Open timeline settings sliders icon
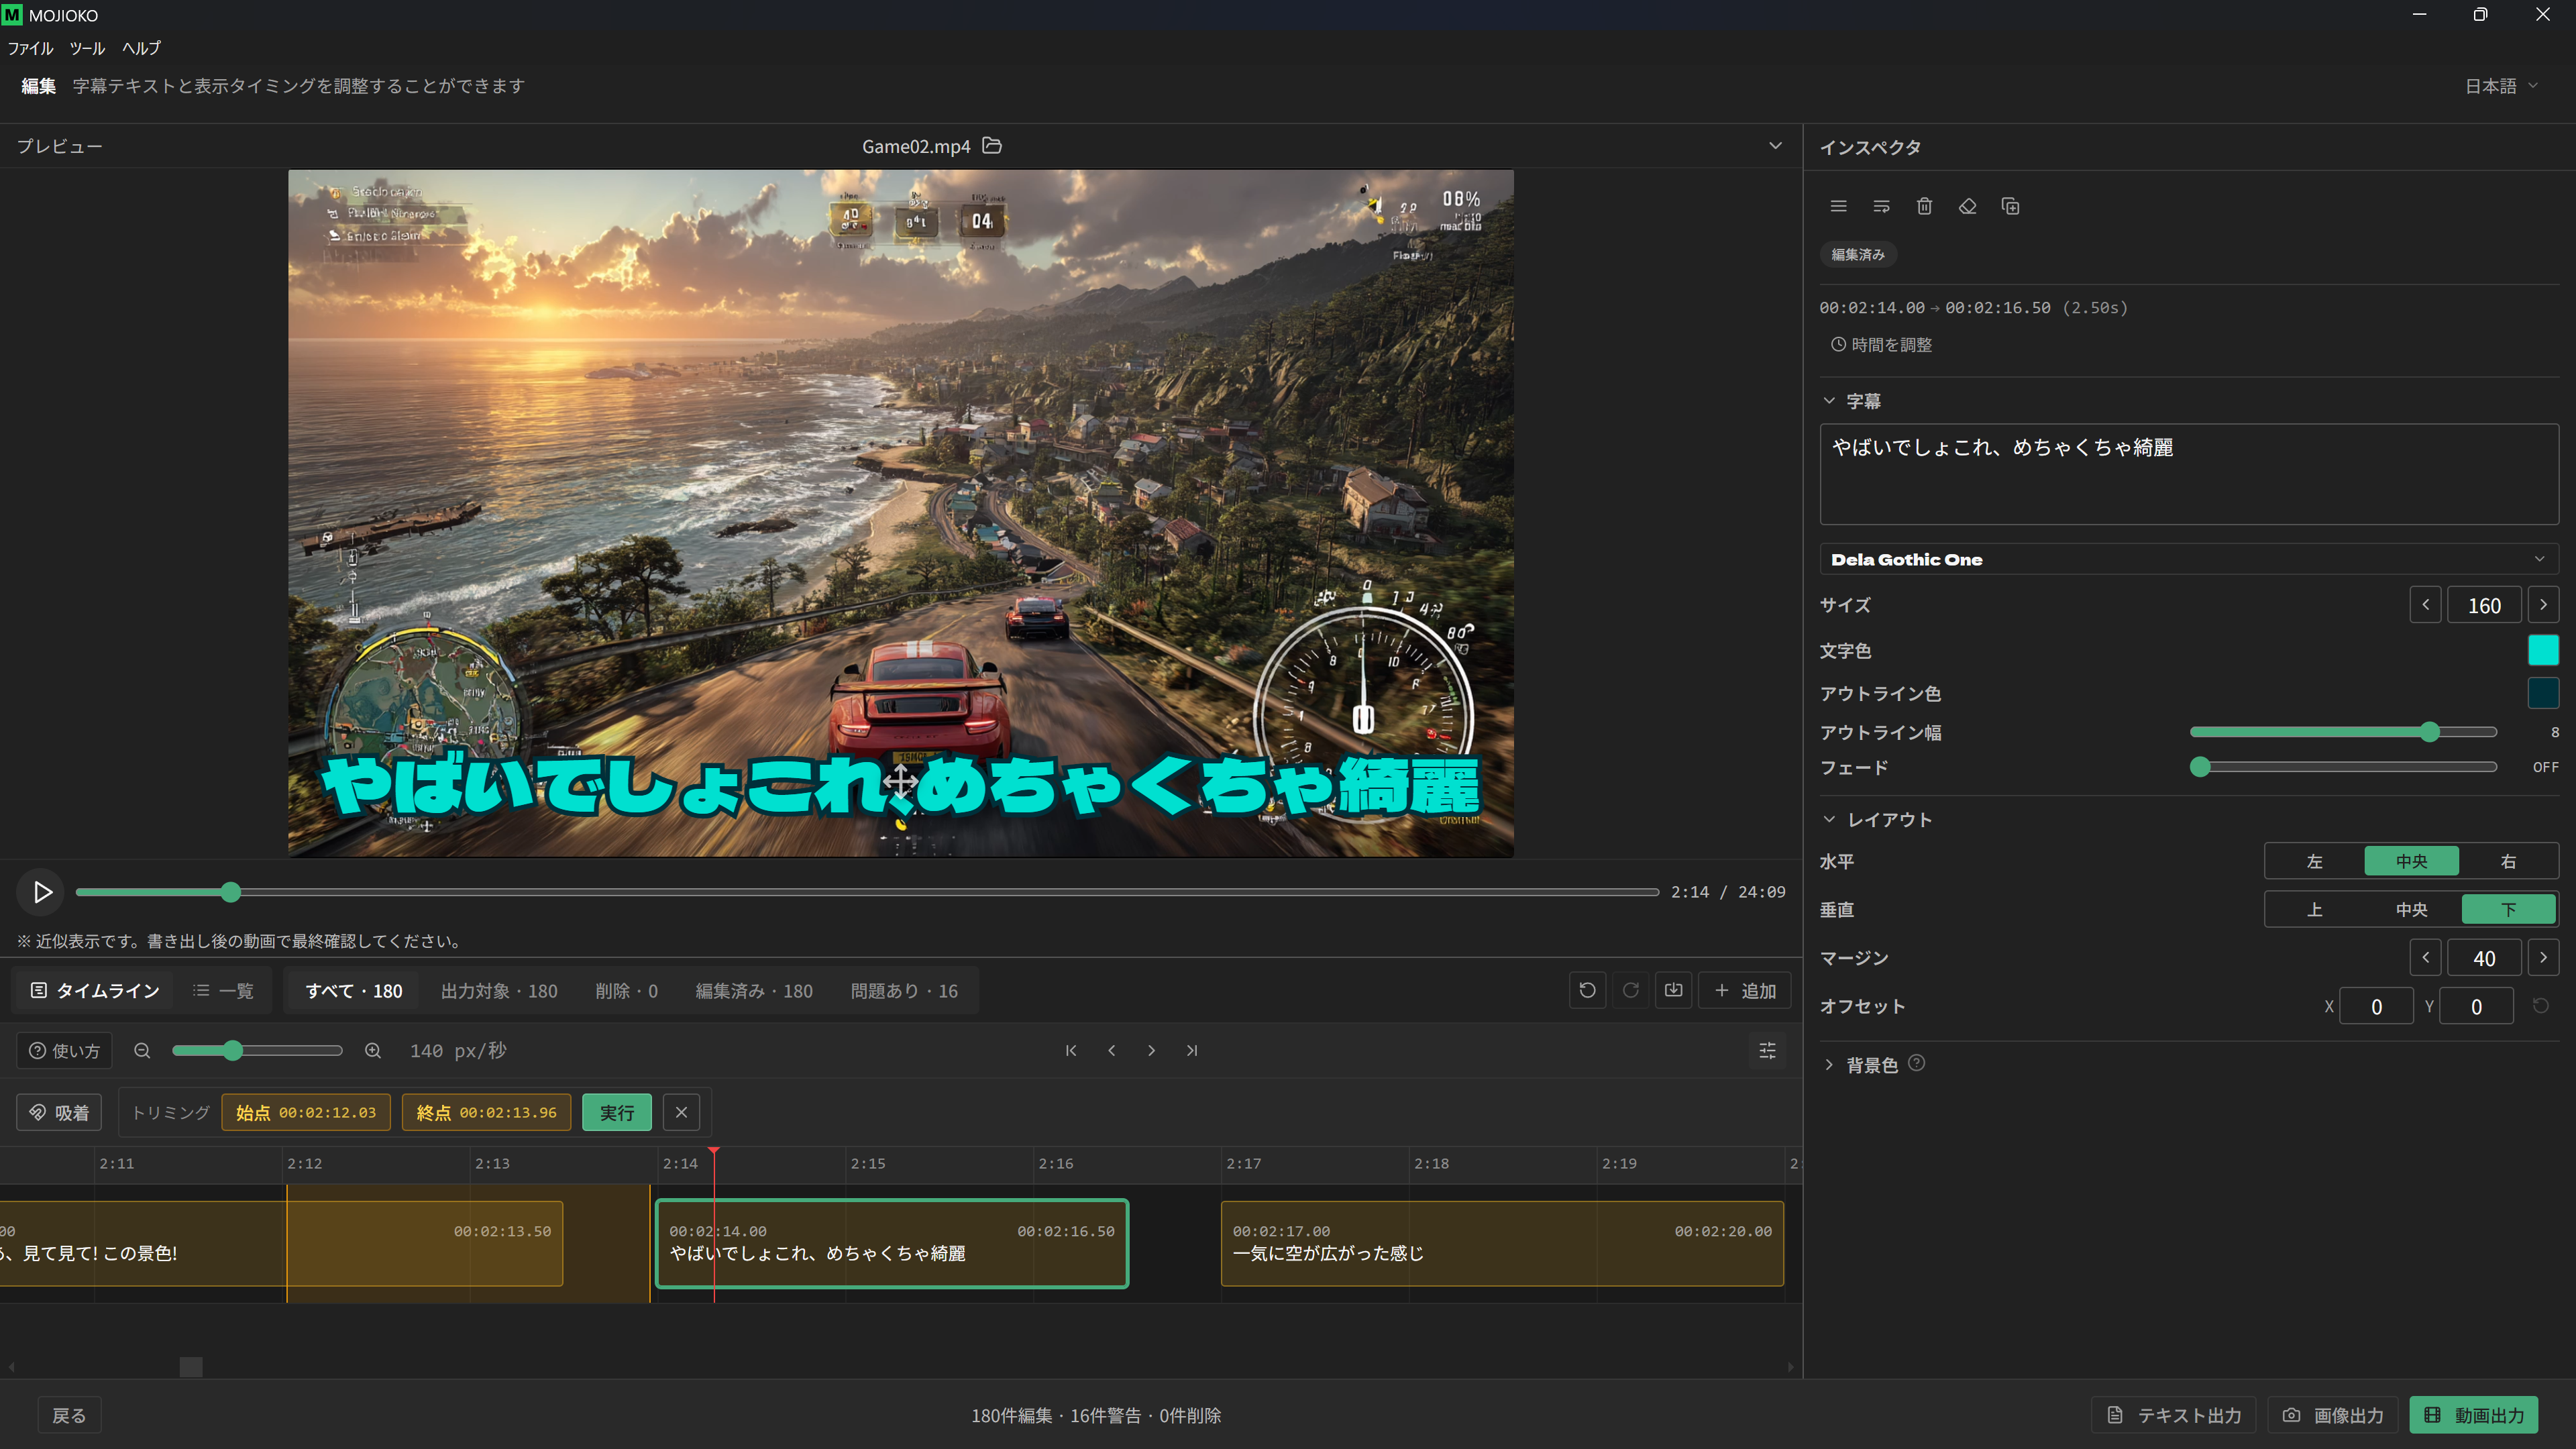Viewport: 2576px width, 1449px height. pyautogui.click(x=1767, y=1050)
